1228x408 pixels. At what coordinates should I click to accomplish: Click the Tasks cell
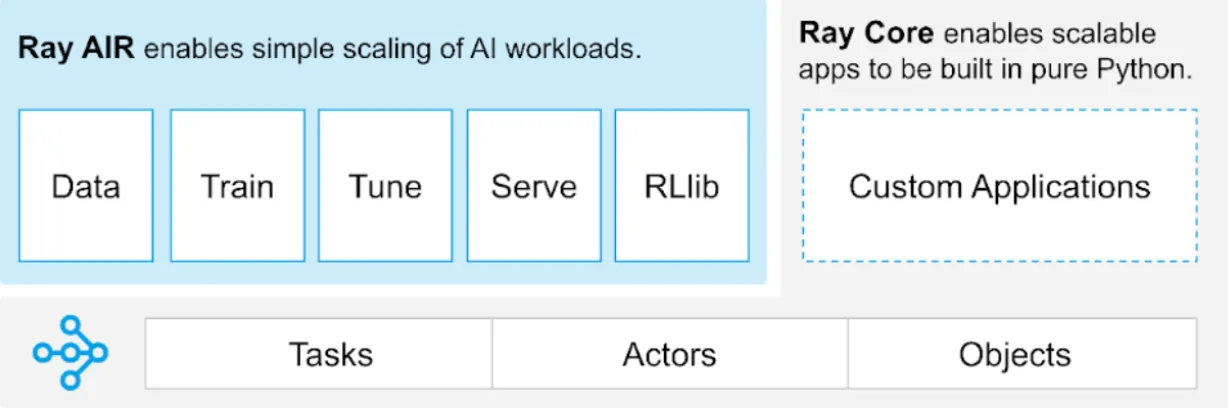pyautogui.click(x=330, y=354)
